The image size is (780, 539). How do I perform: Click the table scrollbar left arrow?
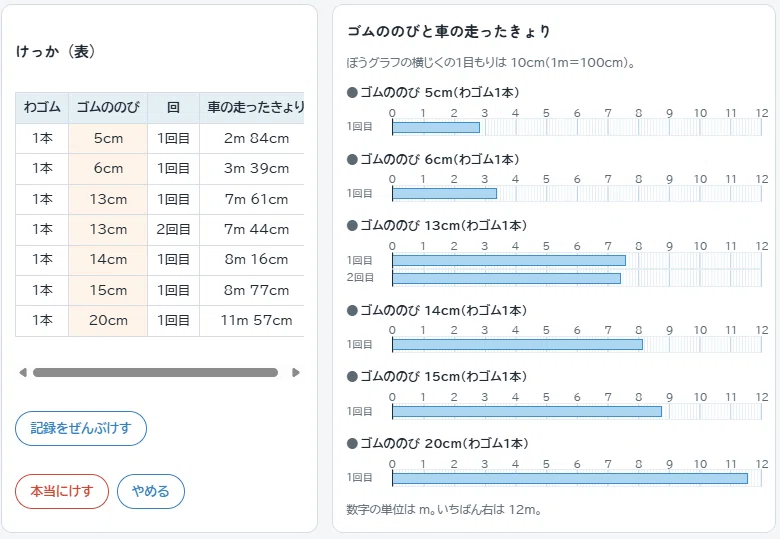click(x=22, y=372)
